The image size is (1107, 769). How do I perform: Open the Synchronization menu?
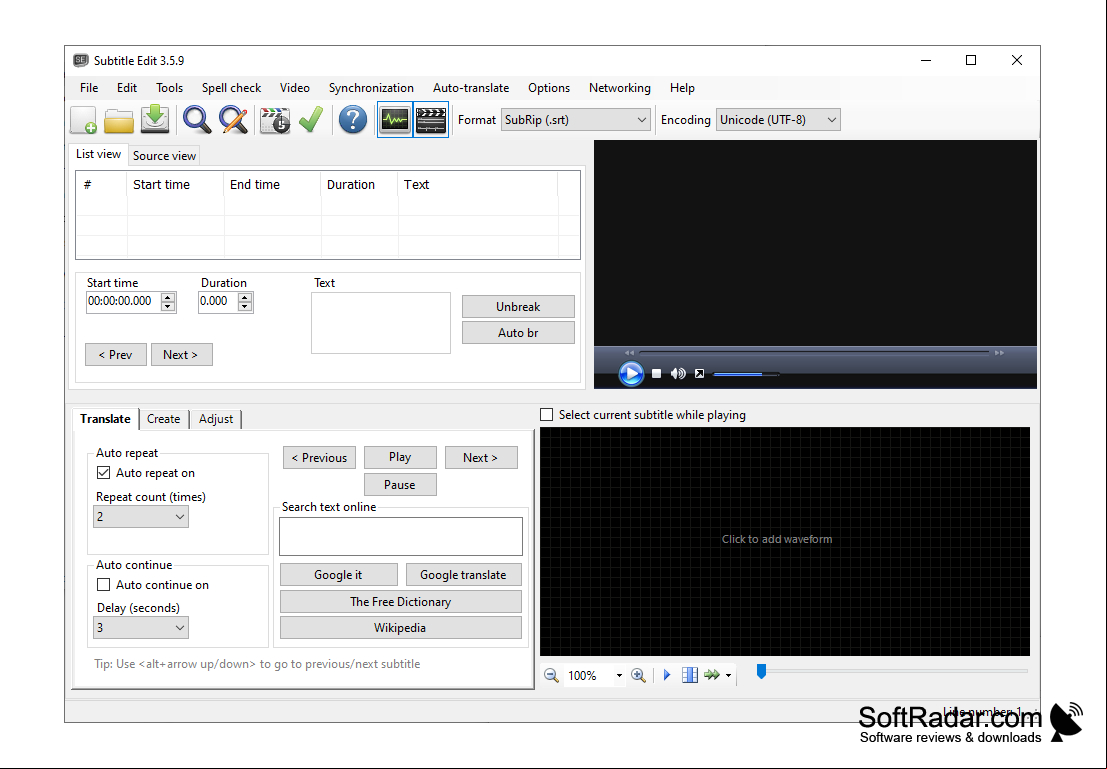click(371, 88)
